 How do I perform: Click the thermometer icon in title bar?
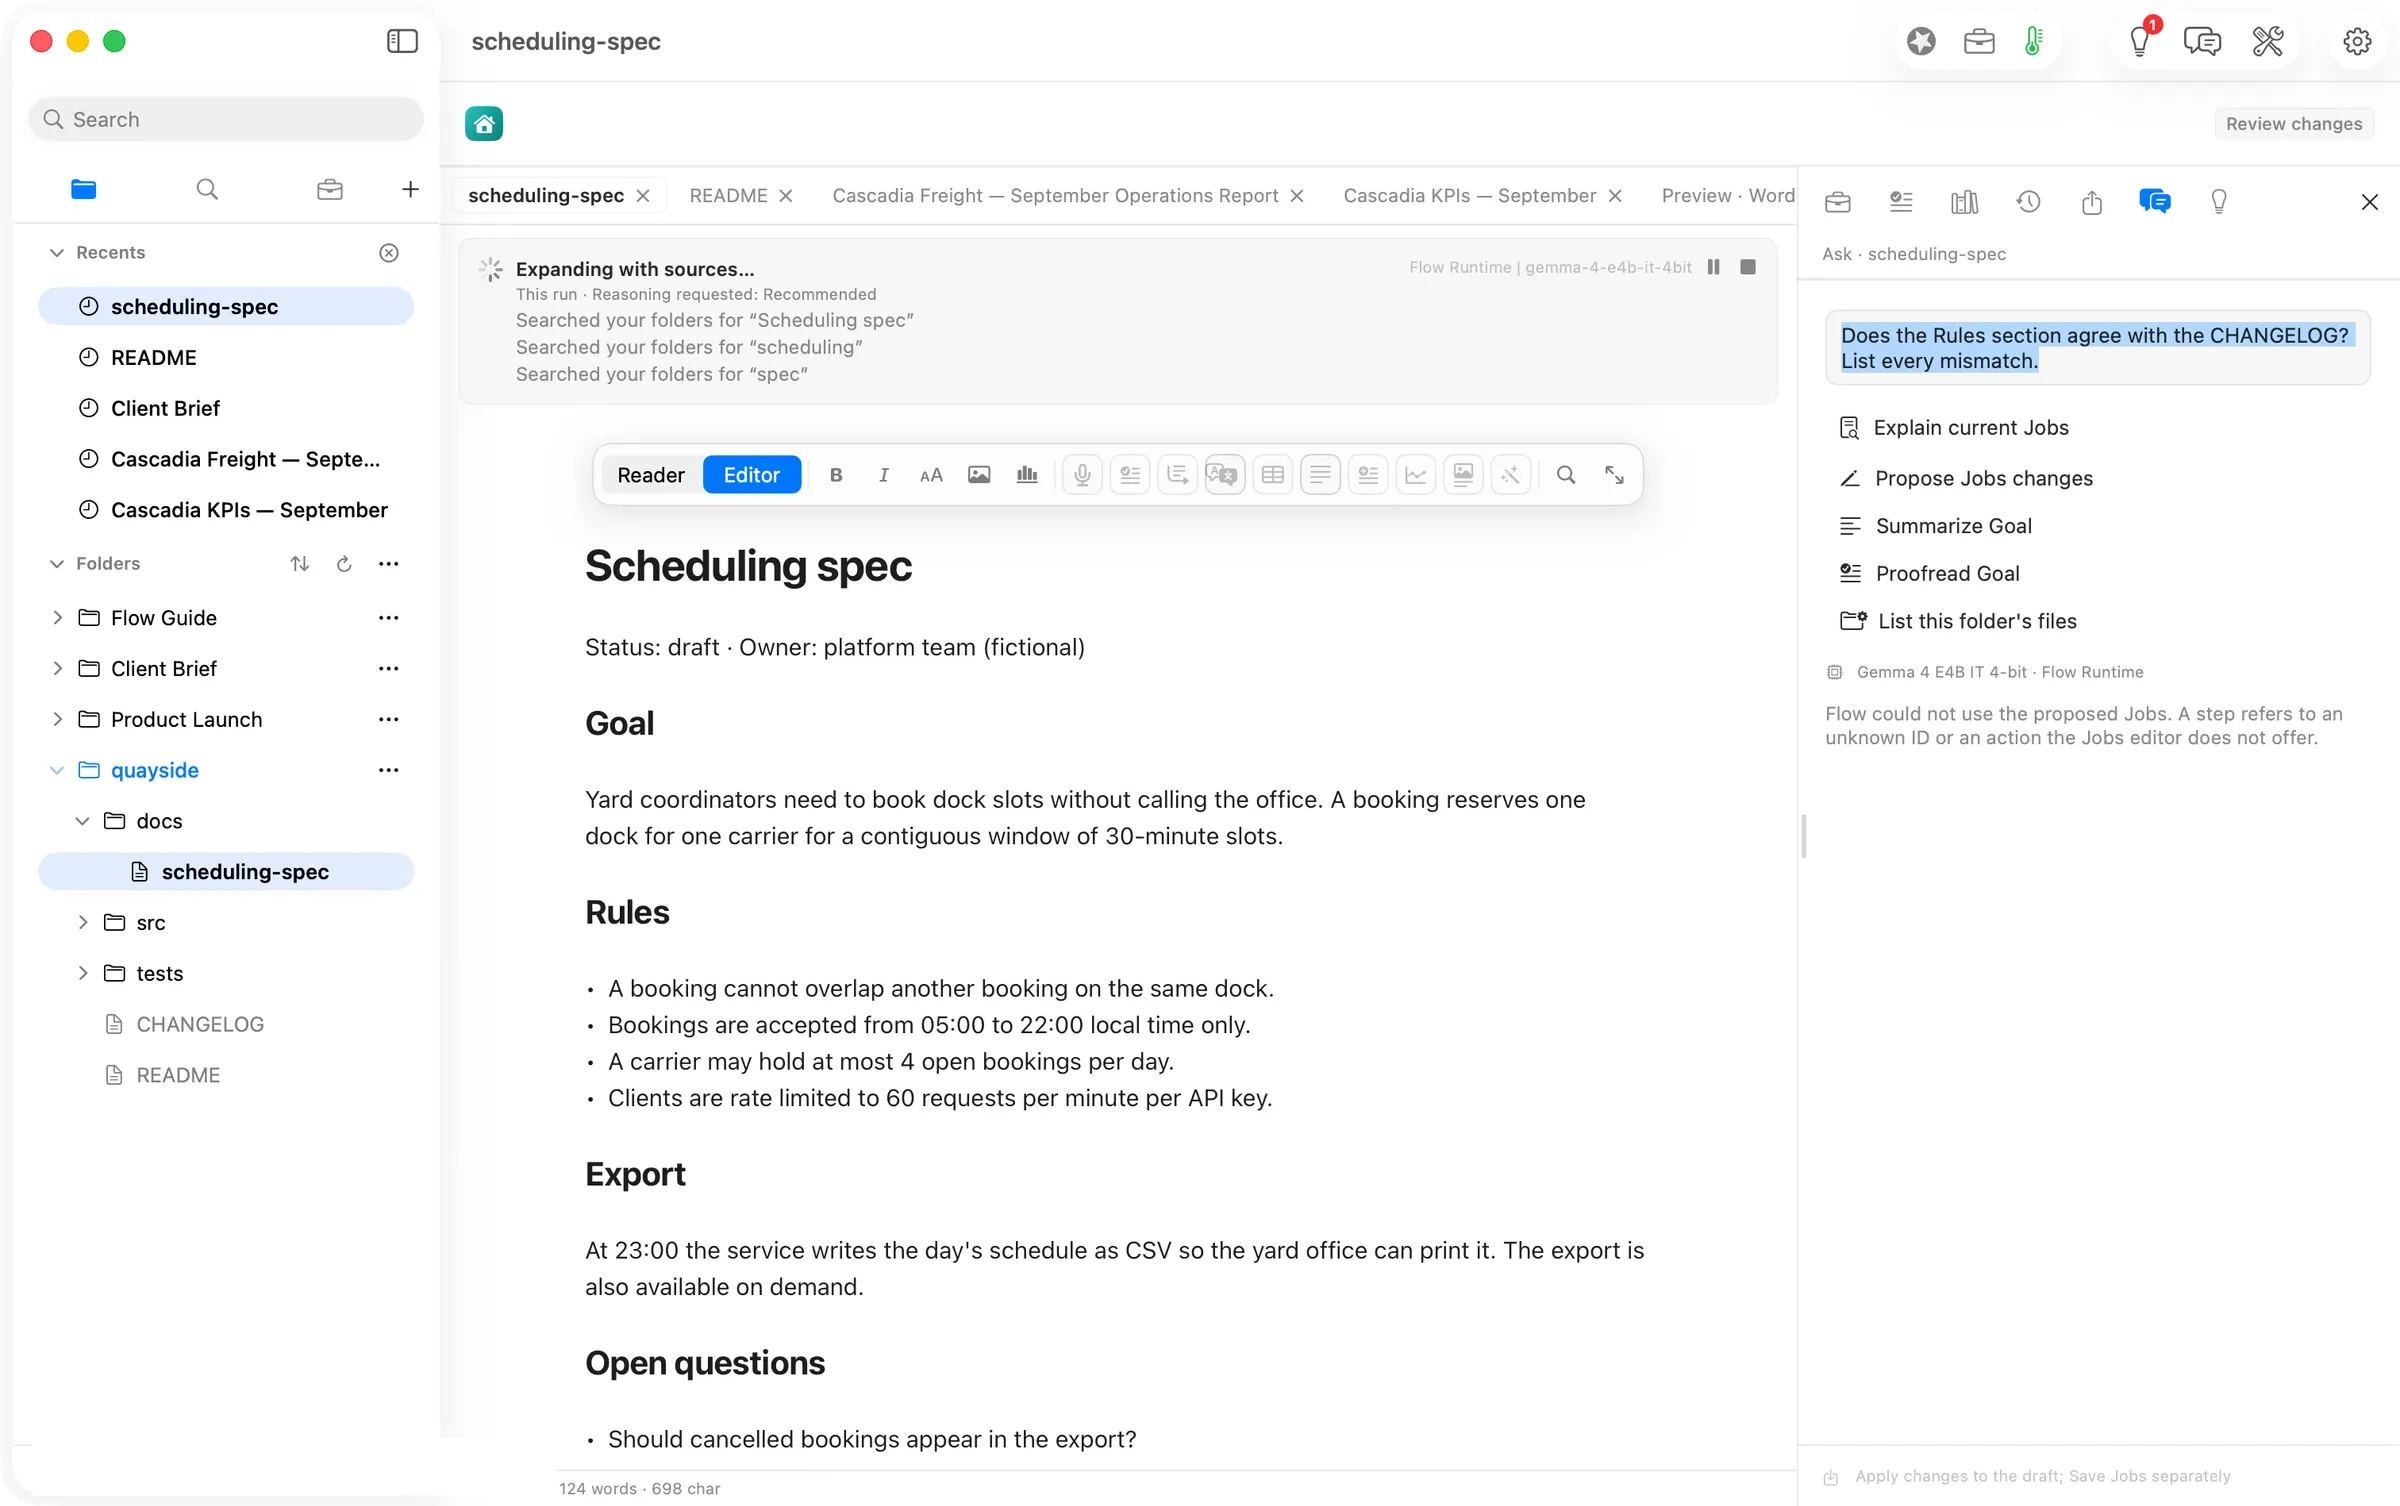pos(2034,41)
